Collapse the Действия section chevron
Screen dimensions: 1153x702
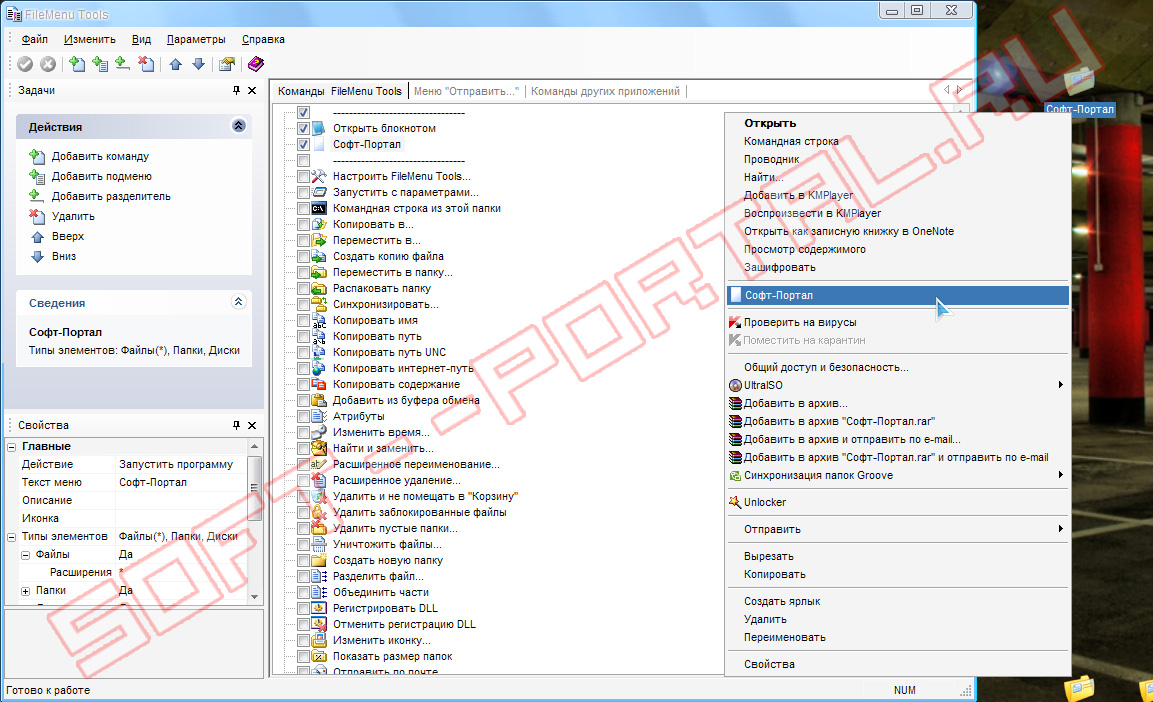tap(238, 126)
